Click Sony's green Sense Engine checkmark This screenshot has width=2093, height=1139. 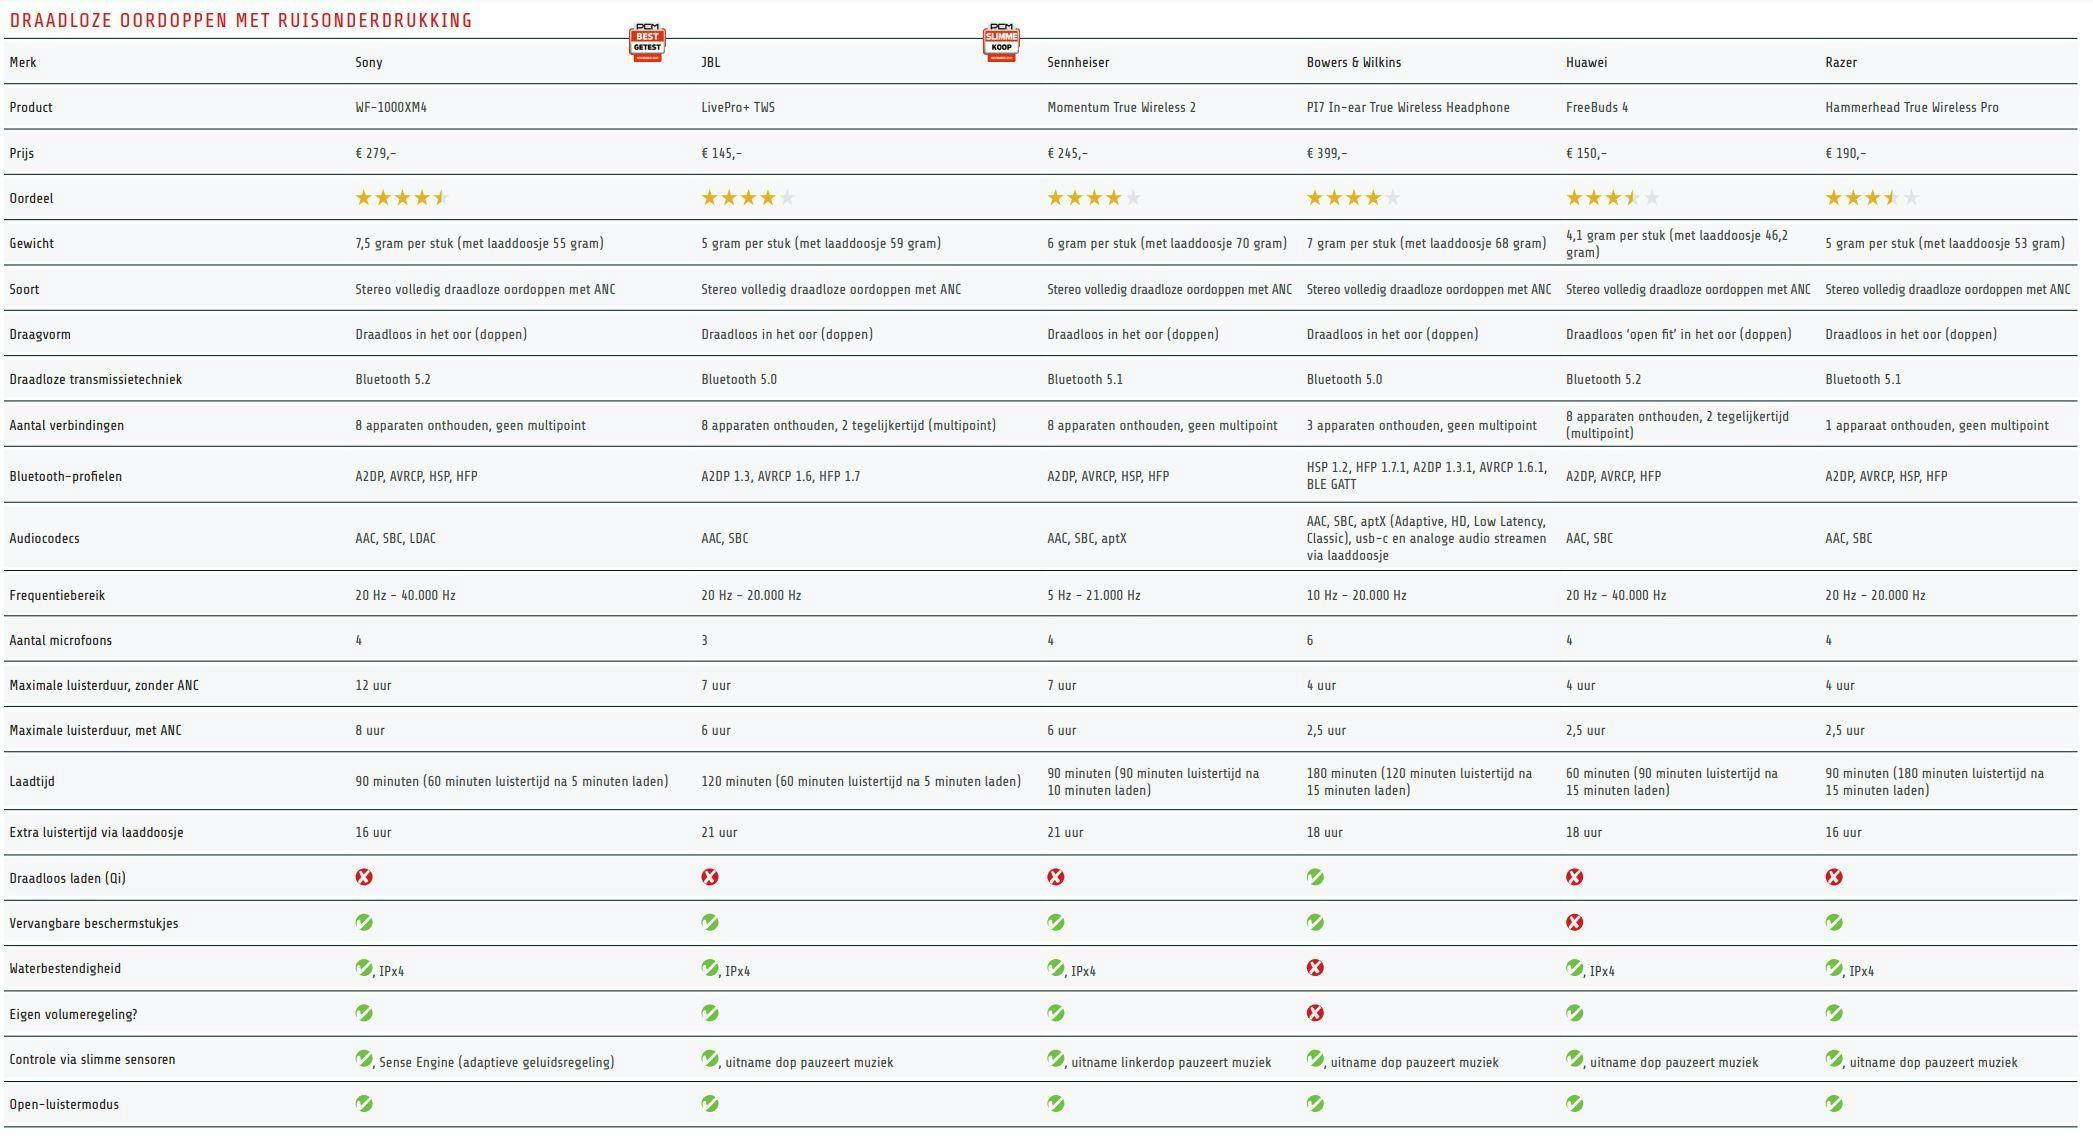click(x=364, y=1058)
